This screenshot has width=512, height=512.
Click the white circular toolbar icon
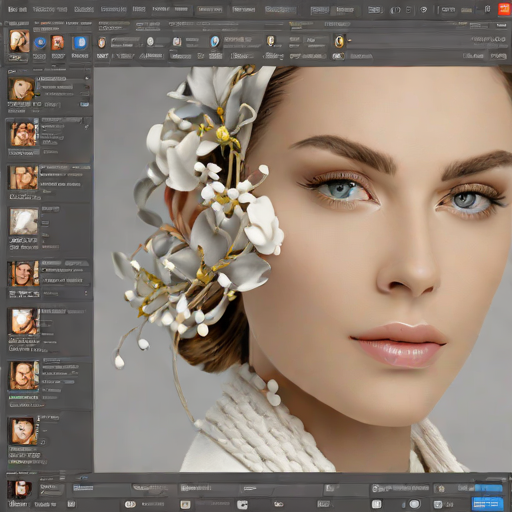click(x=150, y=41)
